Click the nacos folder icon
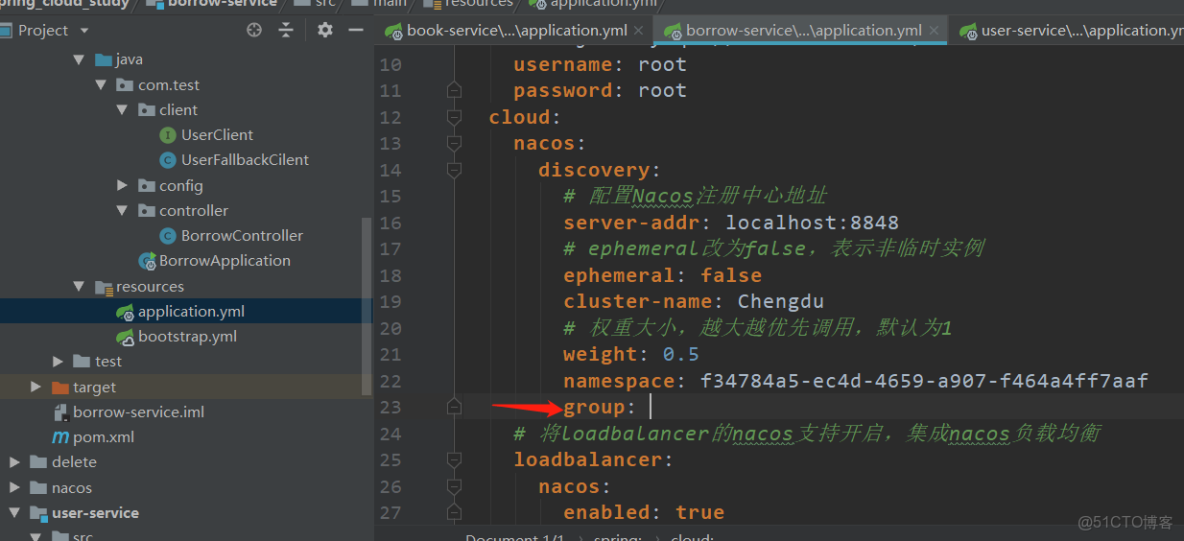 point(39,488)
